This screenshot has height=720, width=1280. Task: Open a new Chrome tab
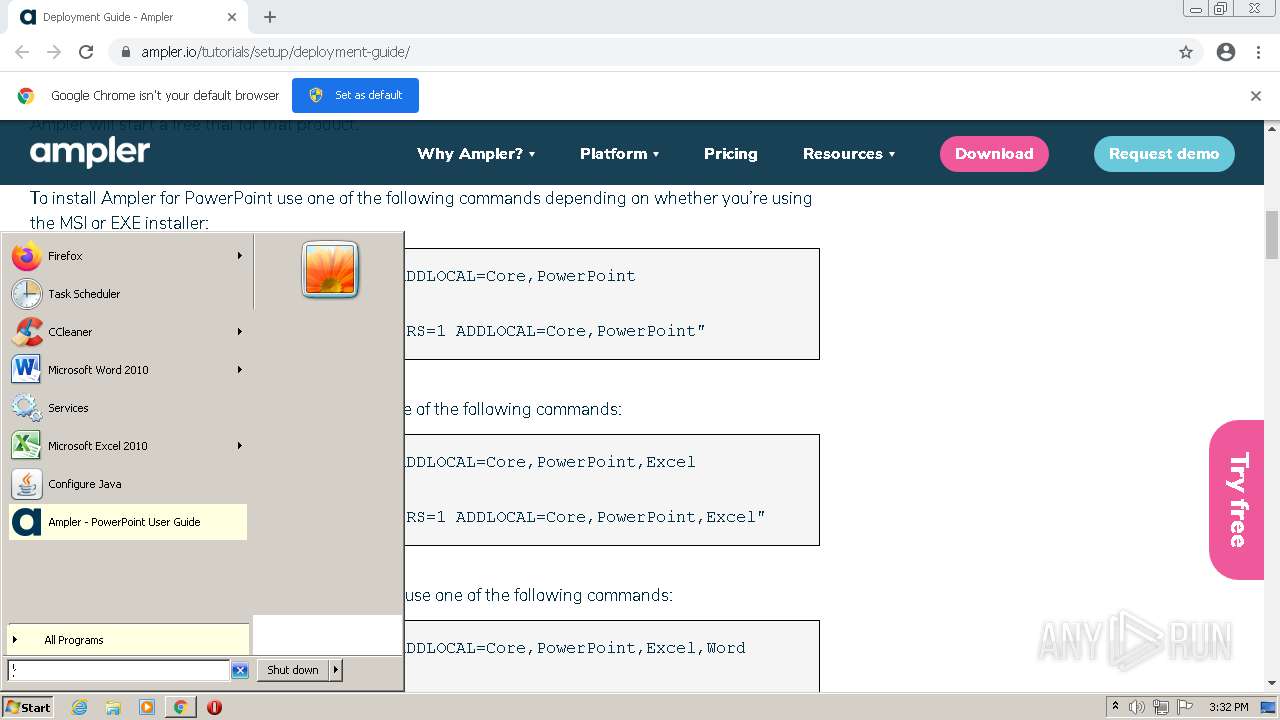pos(270,17)
